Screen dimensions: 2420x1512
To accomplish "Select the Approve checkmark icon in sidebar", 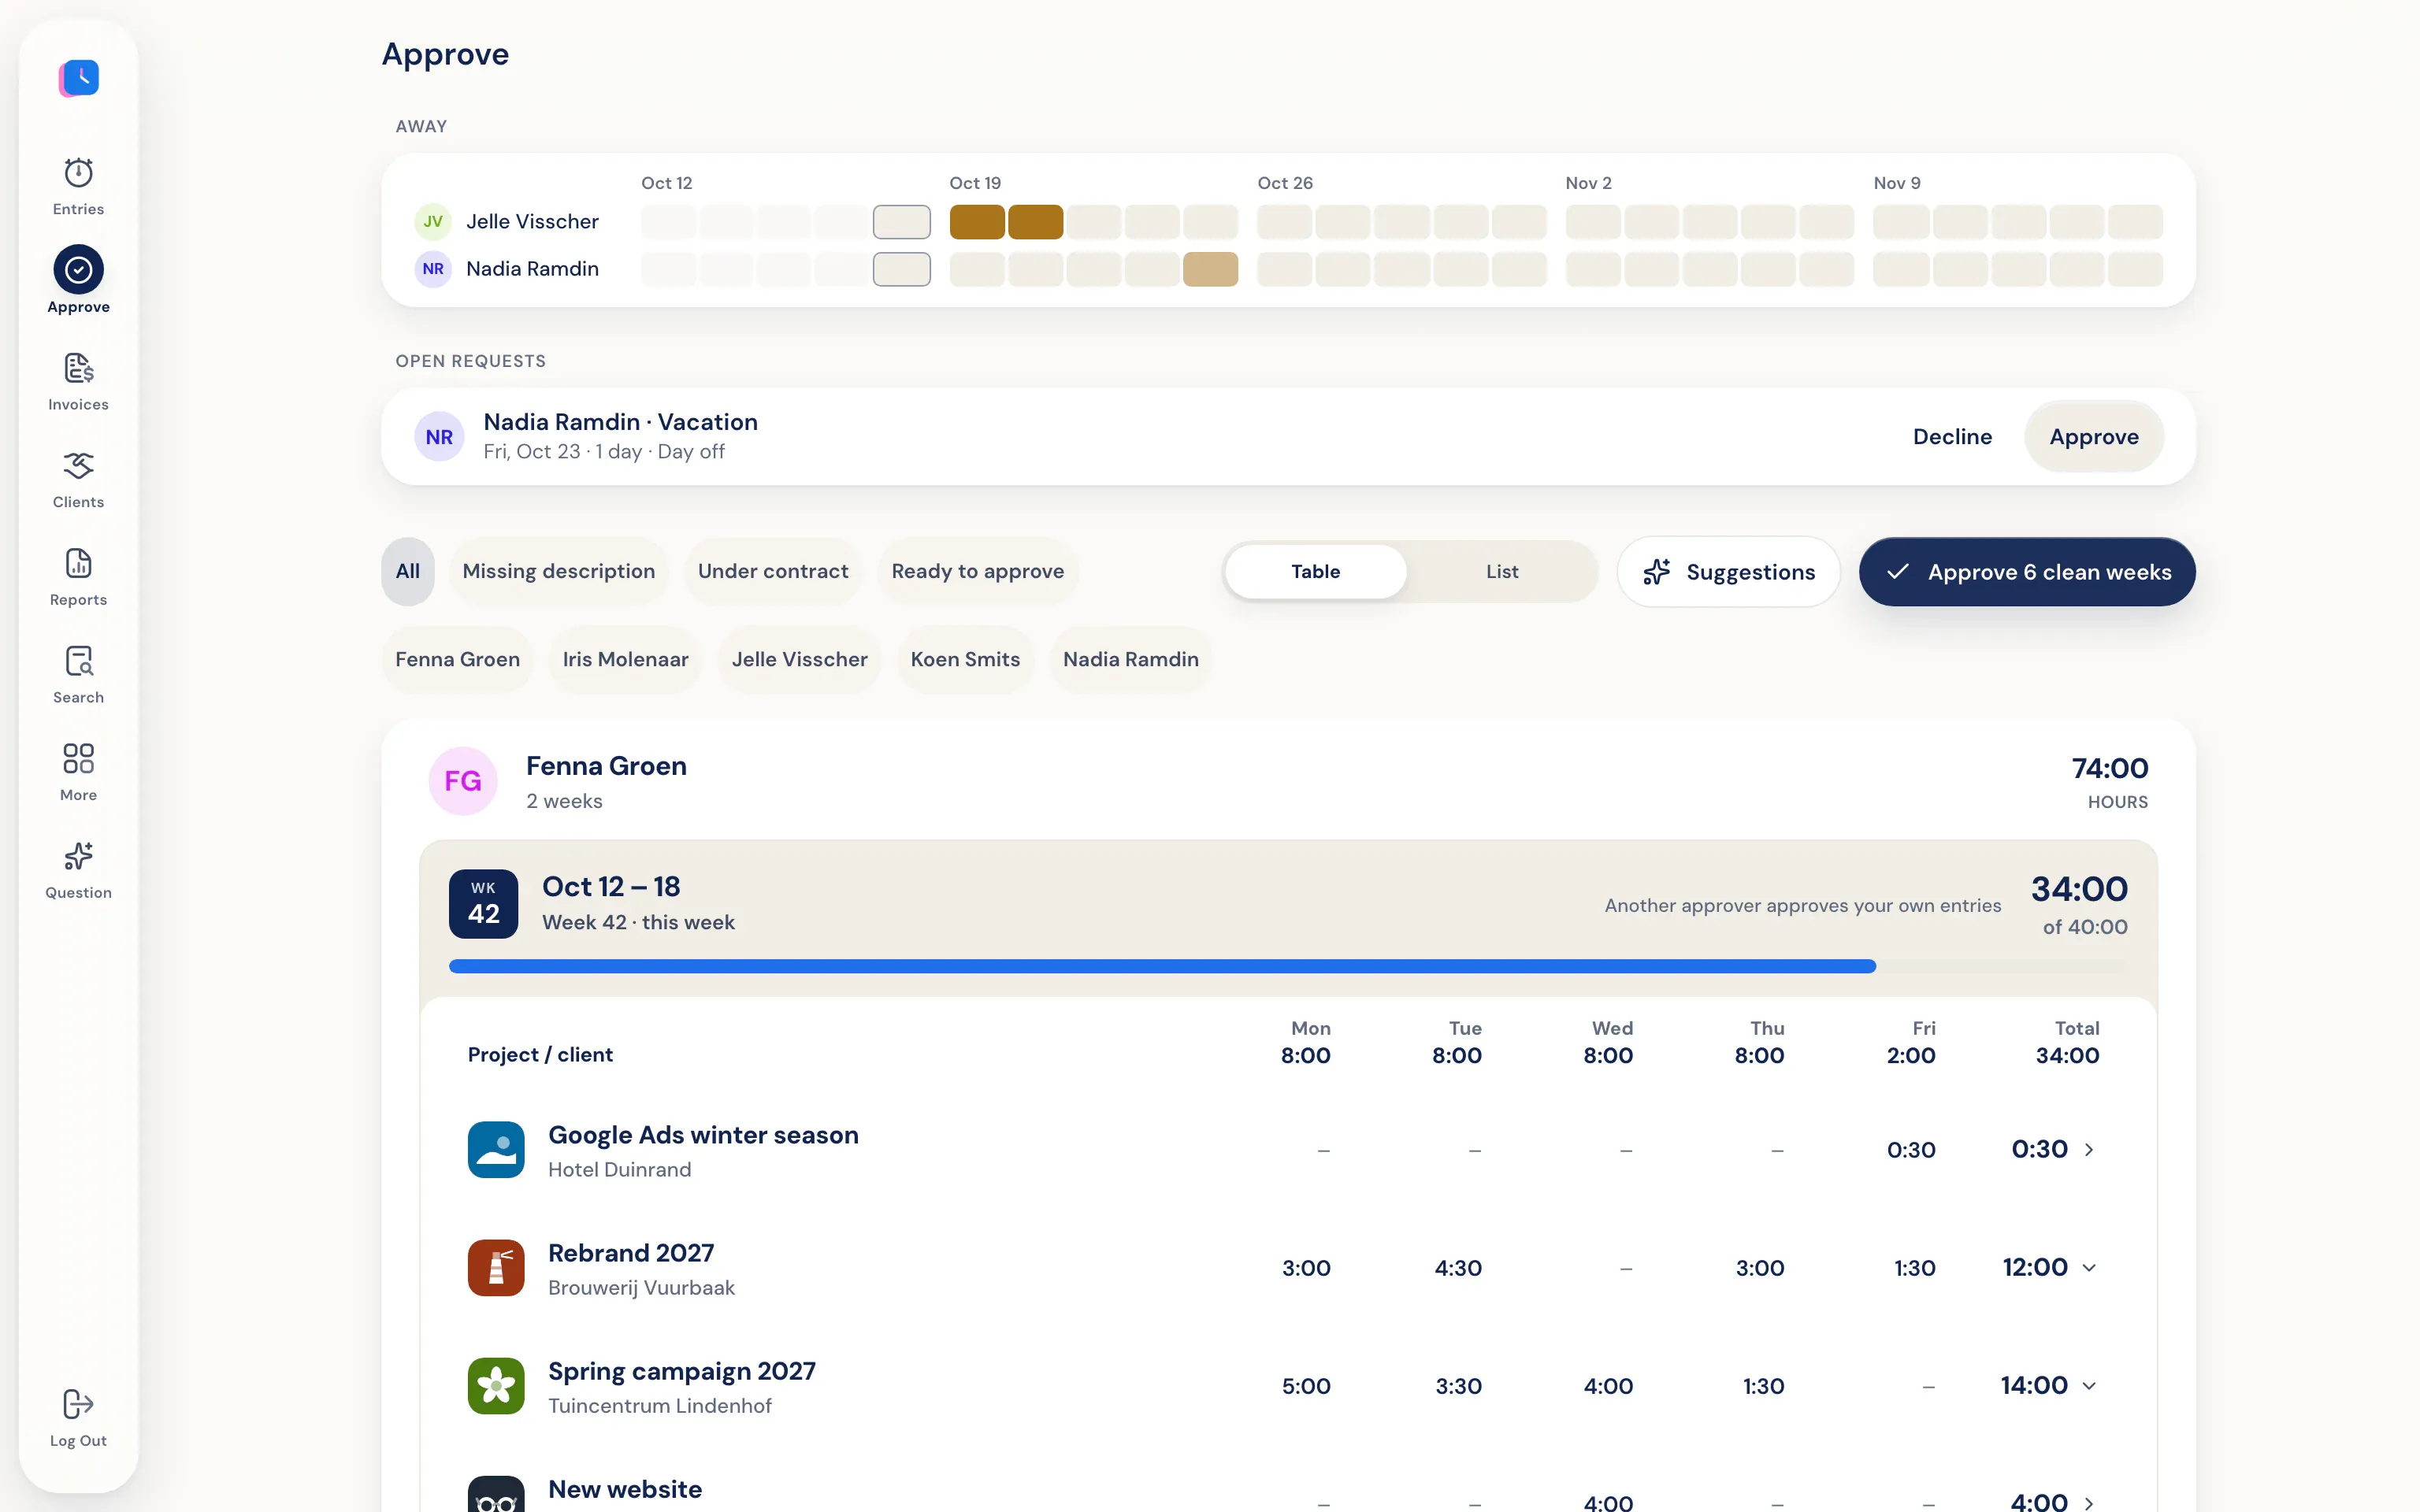I will pos(78,269).
